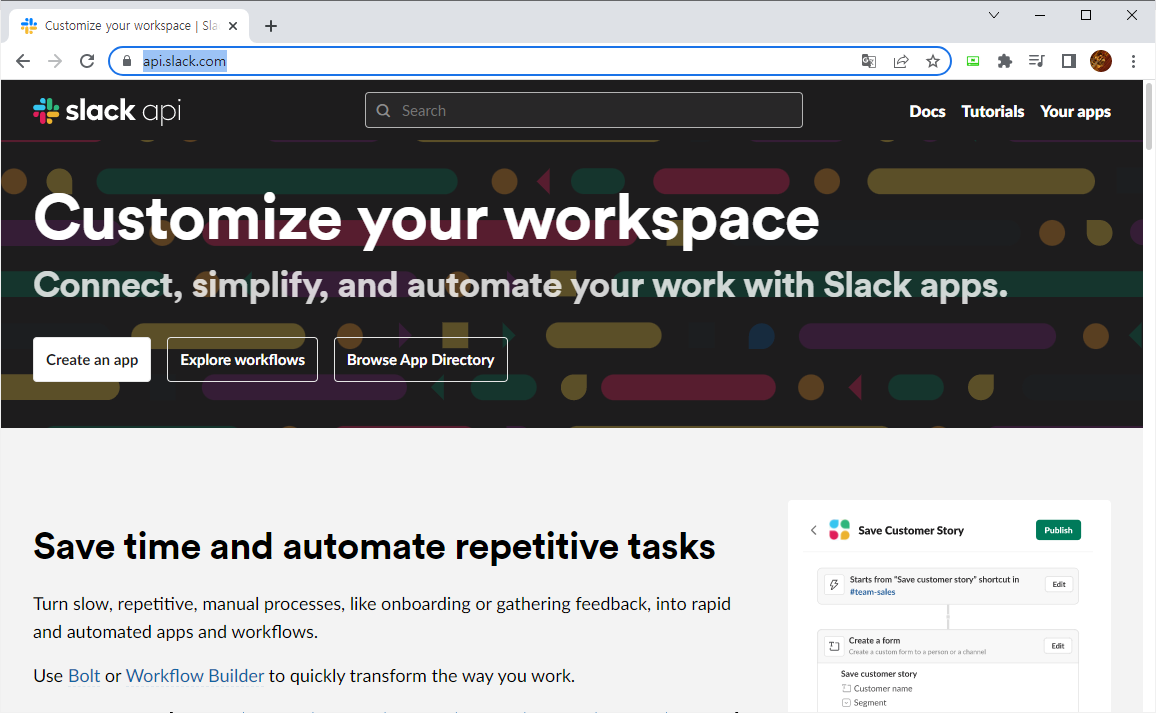Click the Explore workflows button
The width and height of the screenshot is (1156, 713).
(x=243, y=360)
